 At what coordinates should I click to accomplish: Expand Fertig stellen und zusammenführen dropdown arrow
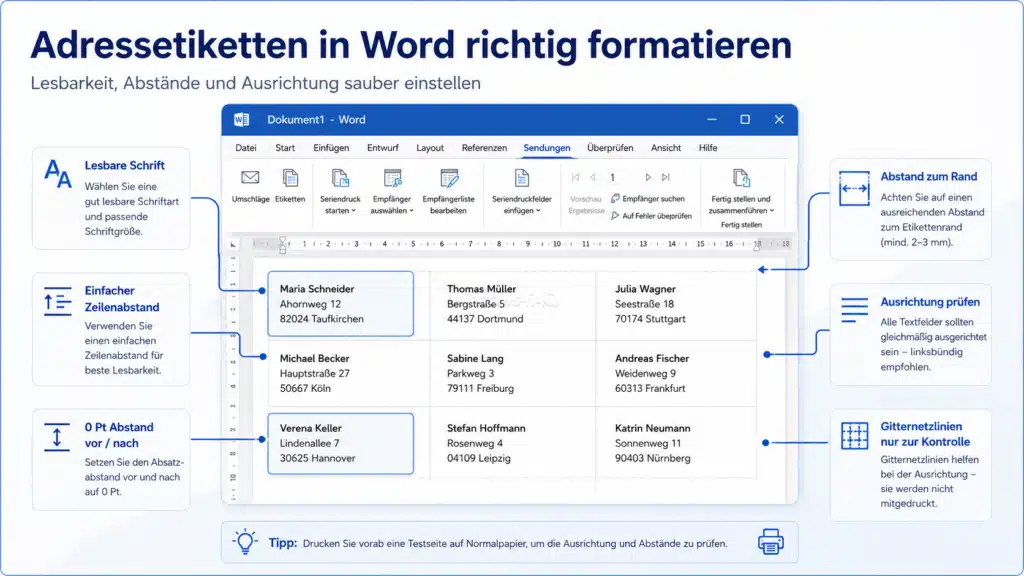click(x=772, y=210)
